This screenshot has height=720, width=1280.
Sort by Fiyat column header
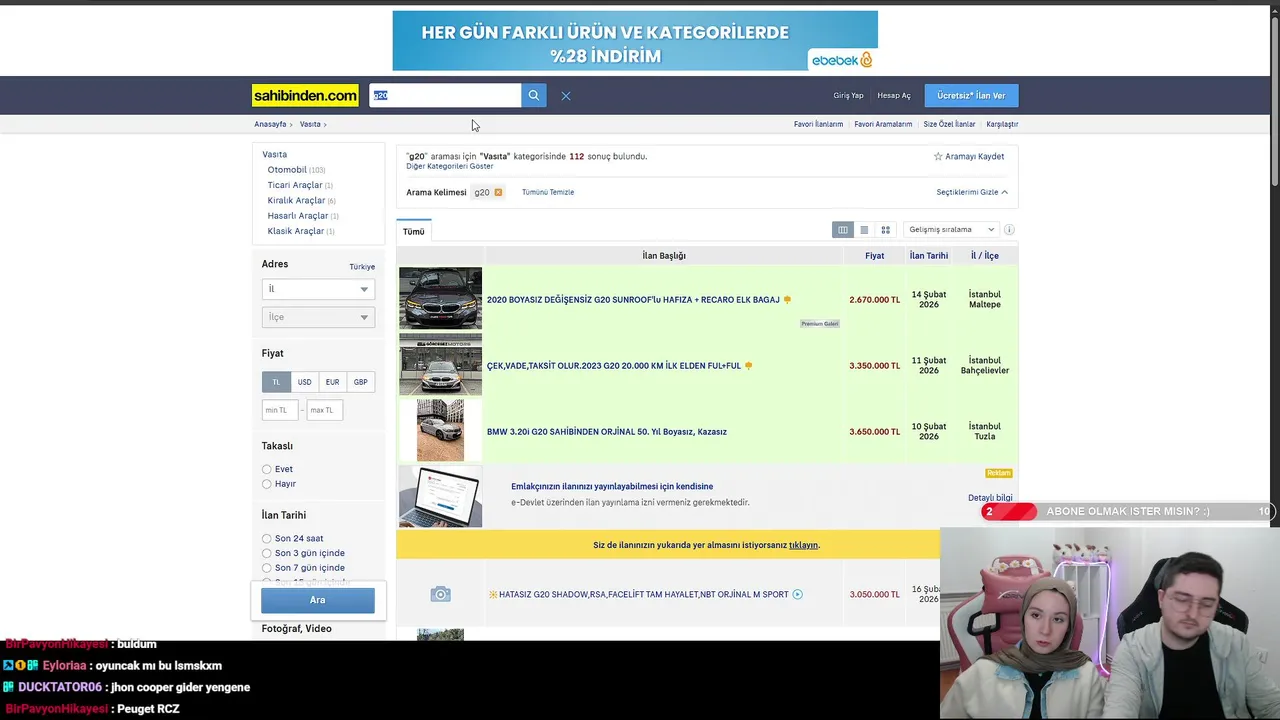pyautogui.click(x=875, y=256)
